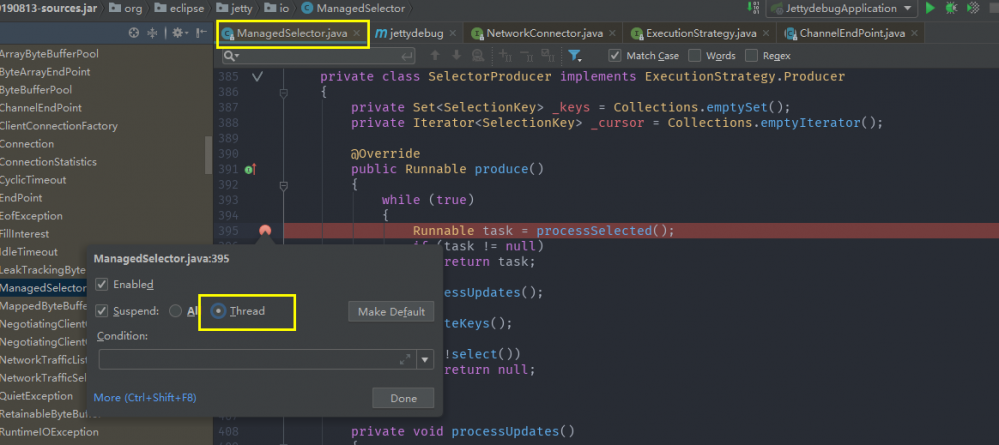This screenshot has height=445, width=999.
Task: Open More breakpoint settings link
Action: point(144,398)
